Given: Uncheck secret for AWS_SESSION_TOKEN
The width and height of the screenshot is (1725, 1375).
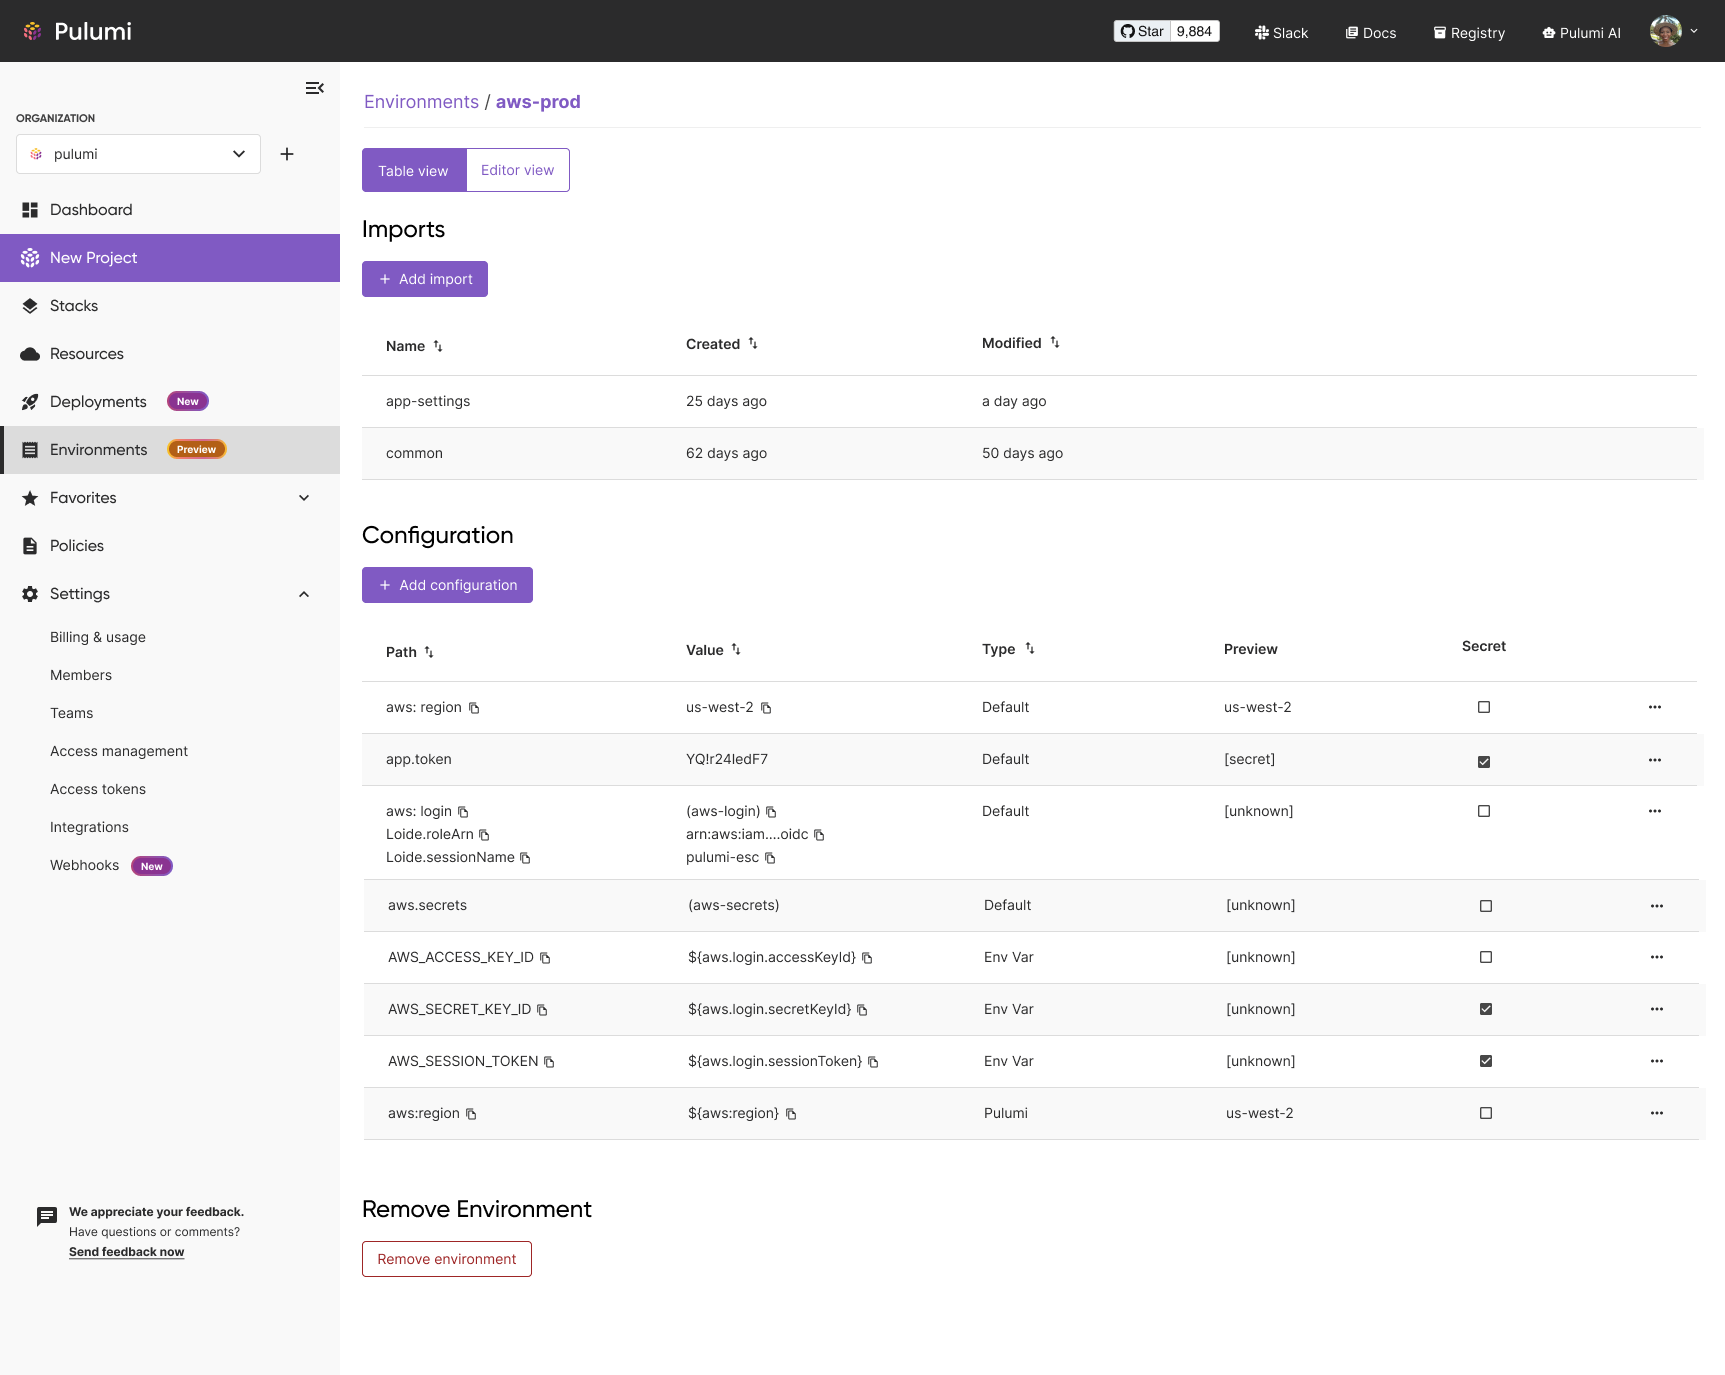Looking at the screenshot, I should (x=1486, y=1061).
